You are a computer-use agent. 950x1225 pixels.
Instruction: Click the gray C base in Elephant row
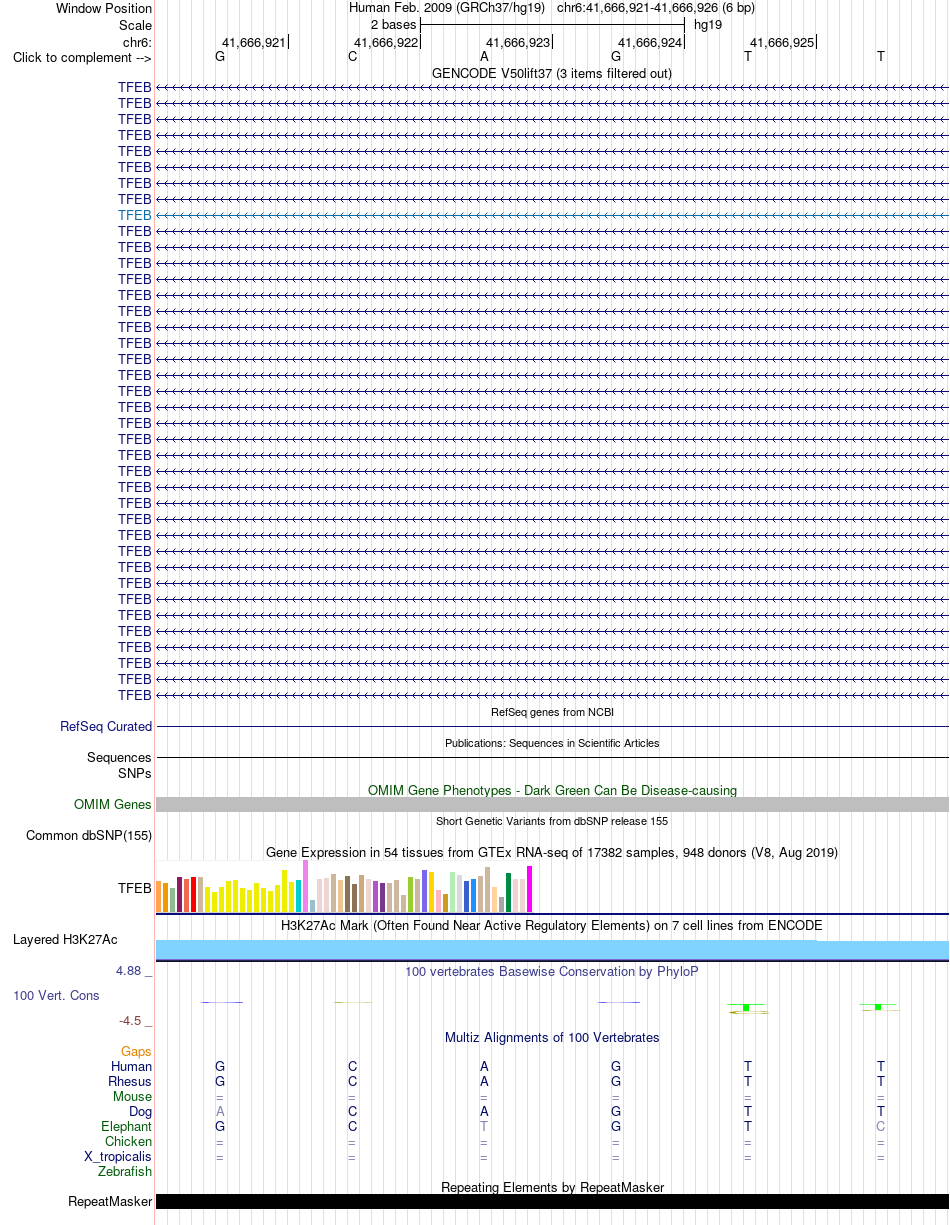click(x=881, y=1126)
